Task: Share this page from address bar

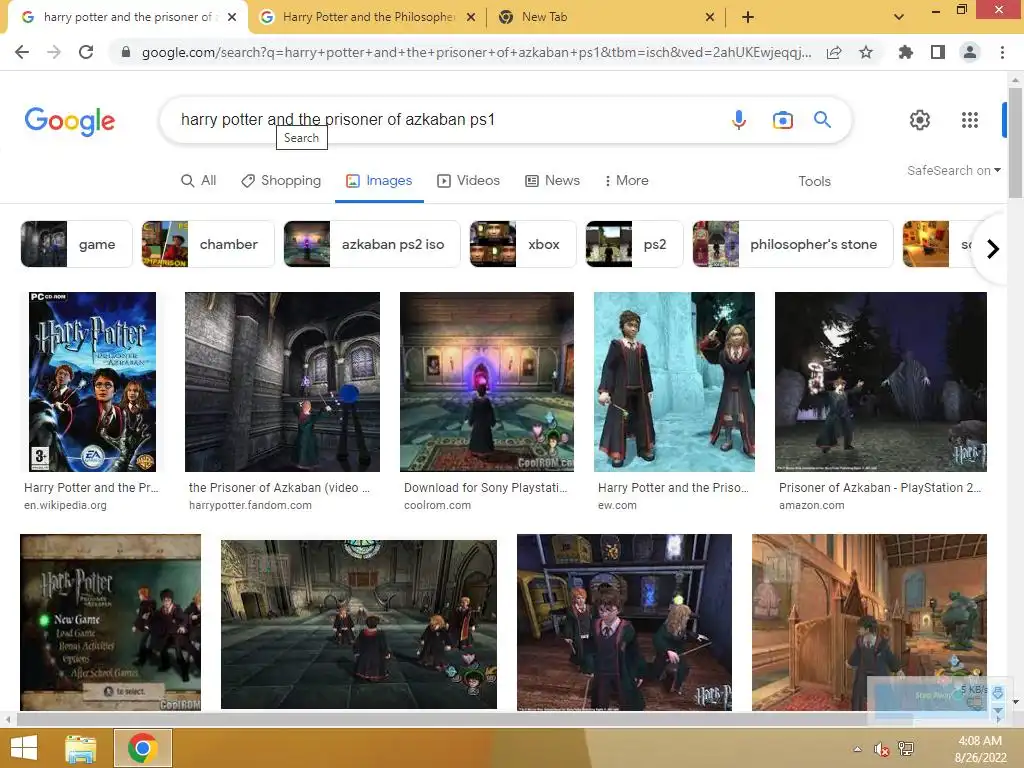Action: click(834, 52)
